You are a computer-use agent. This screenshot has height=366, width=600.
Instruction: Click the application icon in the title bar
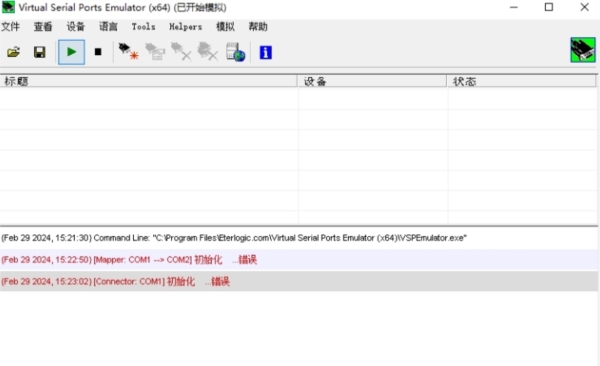pos(8,7)
